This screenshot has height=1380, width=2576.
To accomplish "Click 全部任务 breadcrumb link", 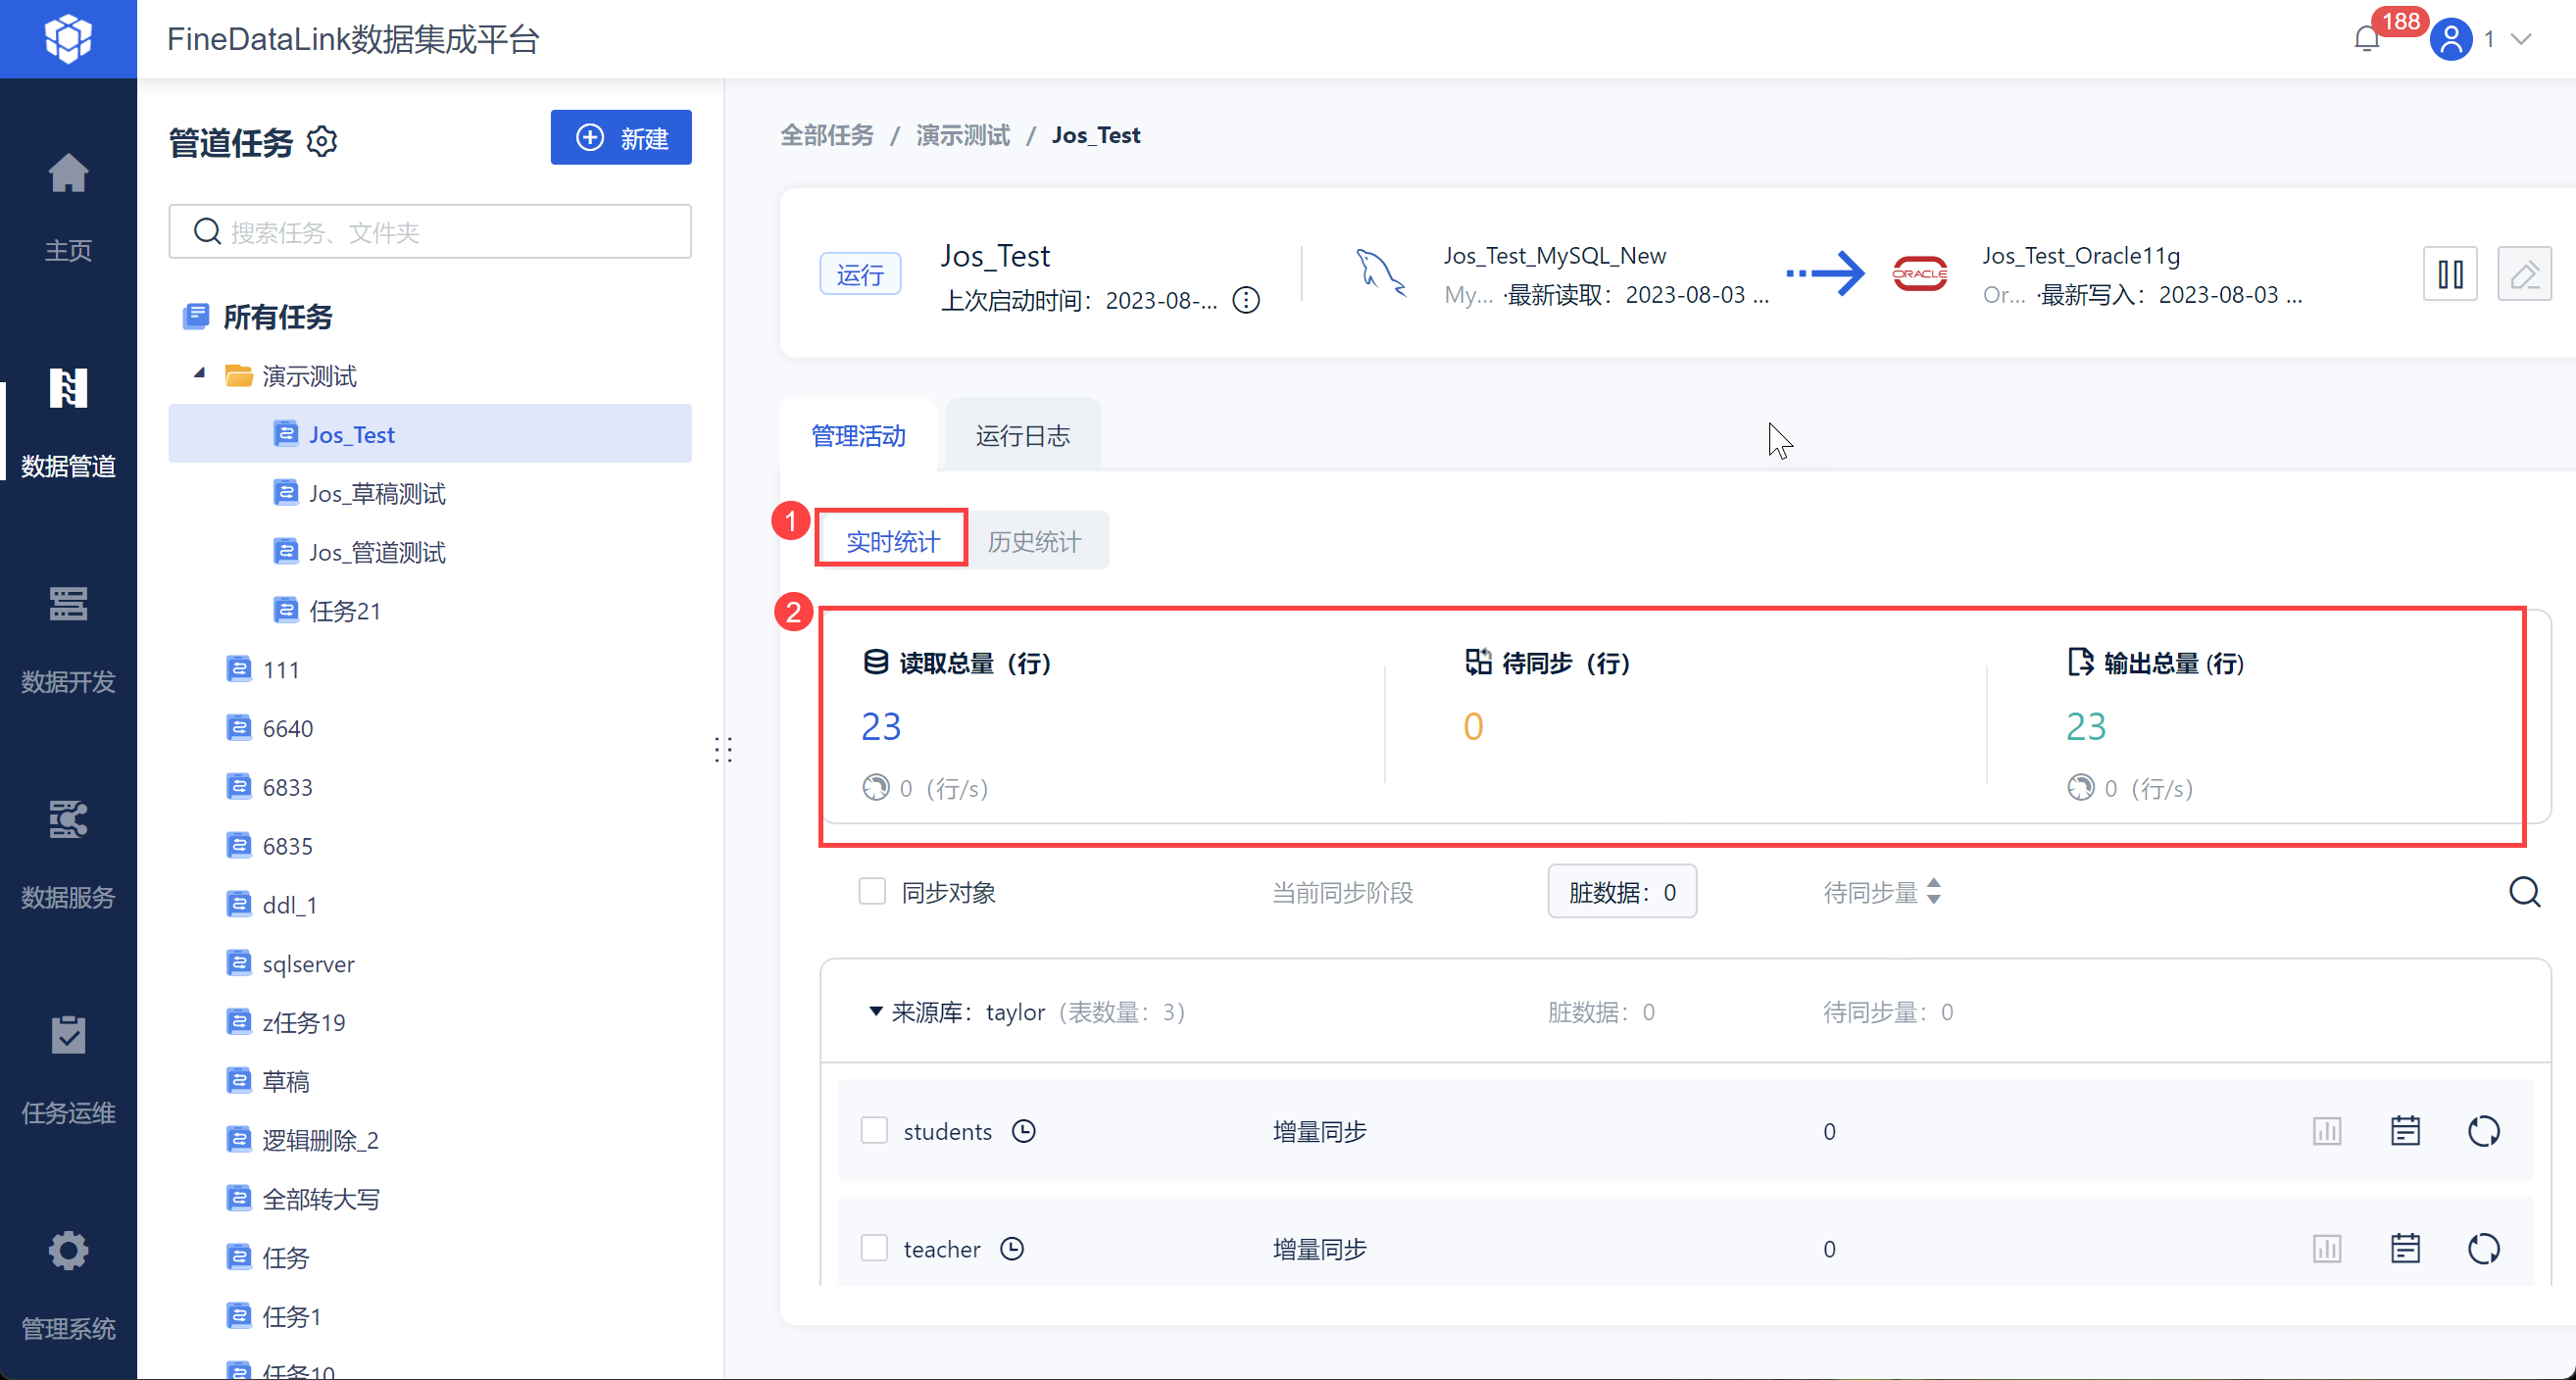I will (x=826, y=135).
